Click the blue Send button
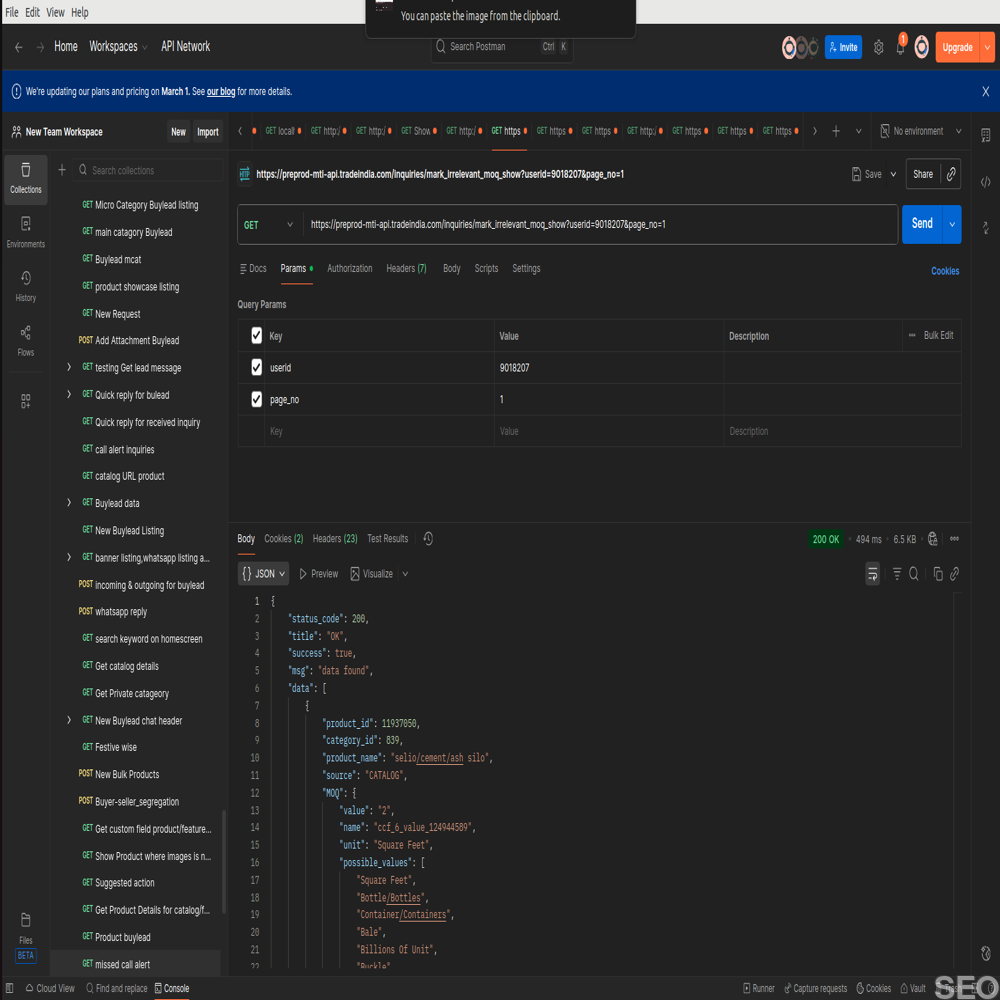 coord(922,224)
